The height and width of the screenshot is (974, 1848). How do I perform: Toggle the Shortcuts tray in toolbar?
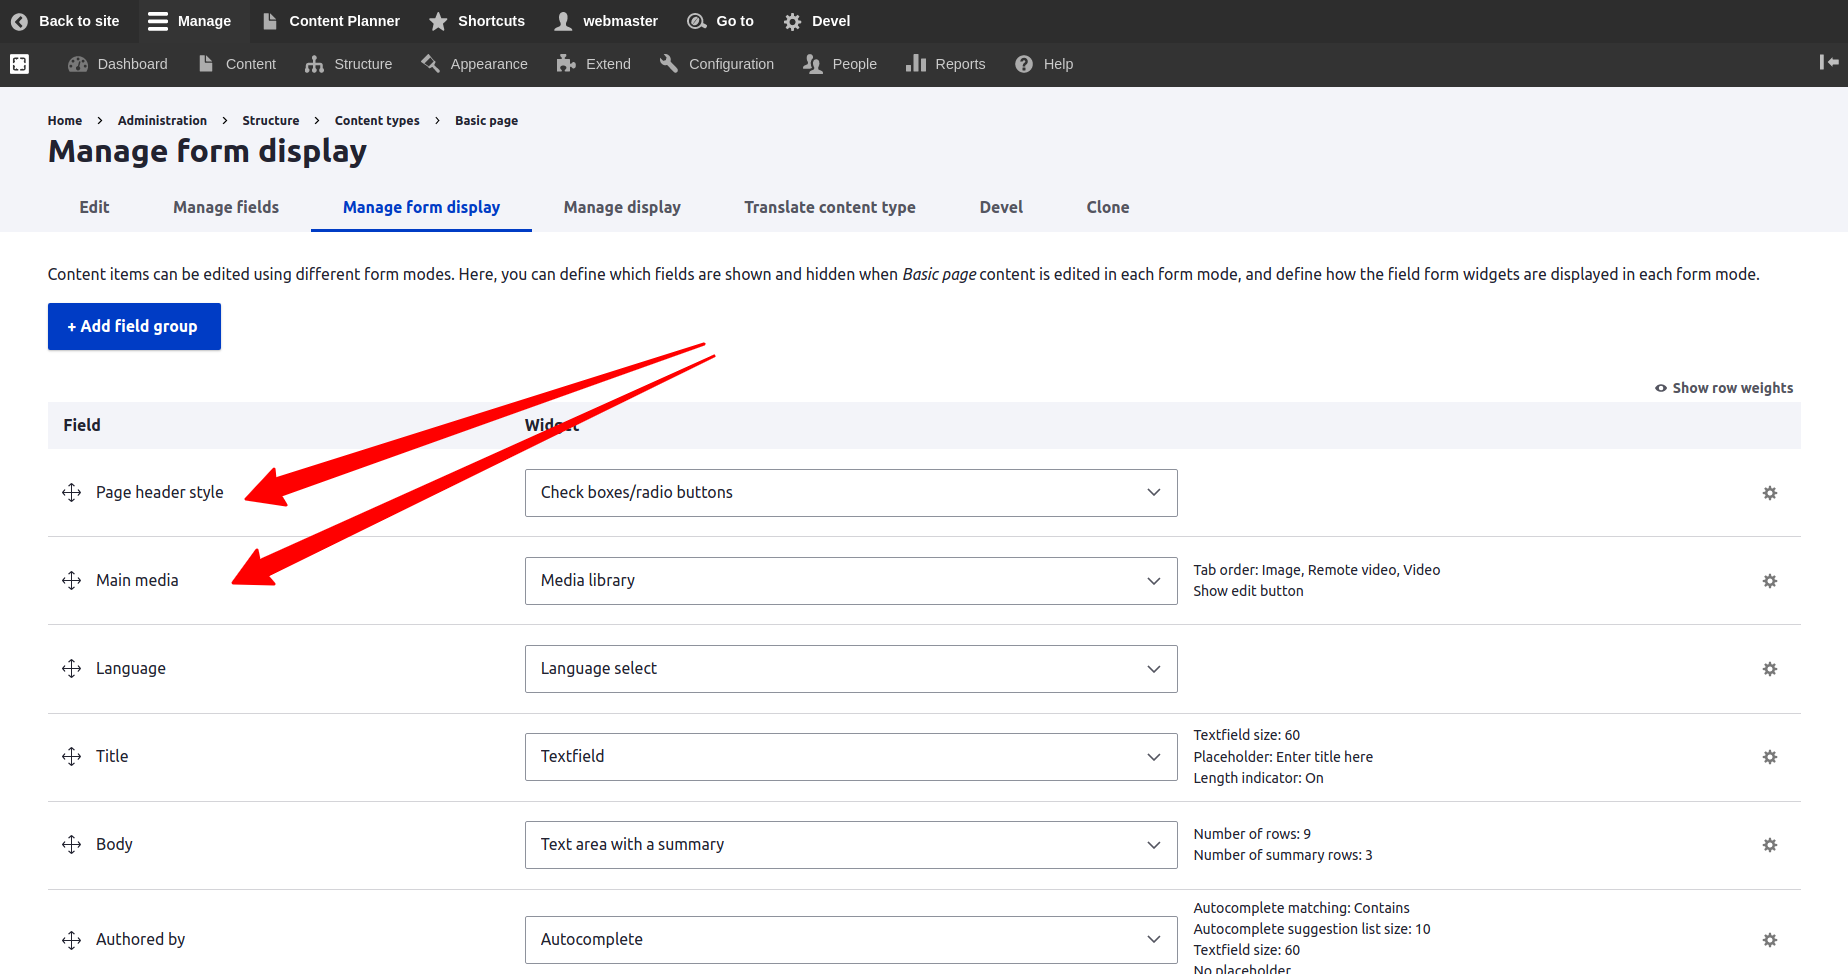click(476, 21)
